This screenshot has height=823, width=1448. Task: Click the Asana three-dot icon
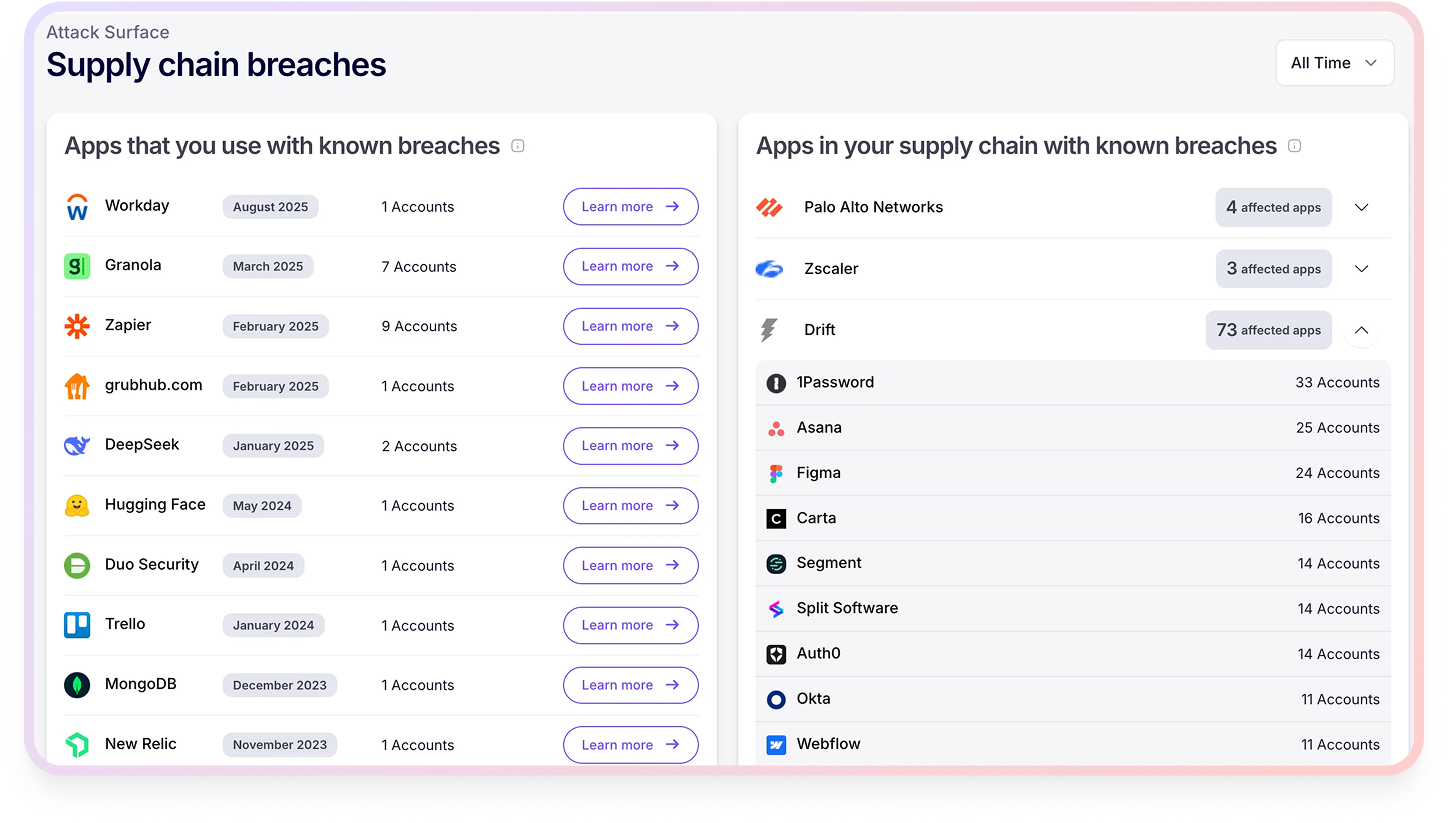point(776,428)
